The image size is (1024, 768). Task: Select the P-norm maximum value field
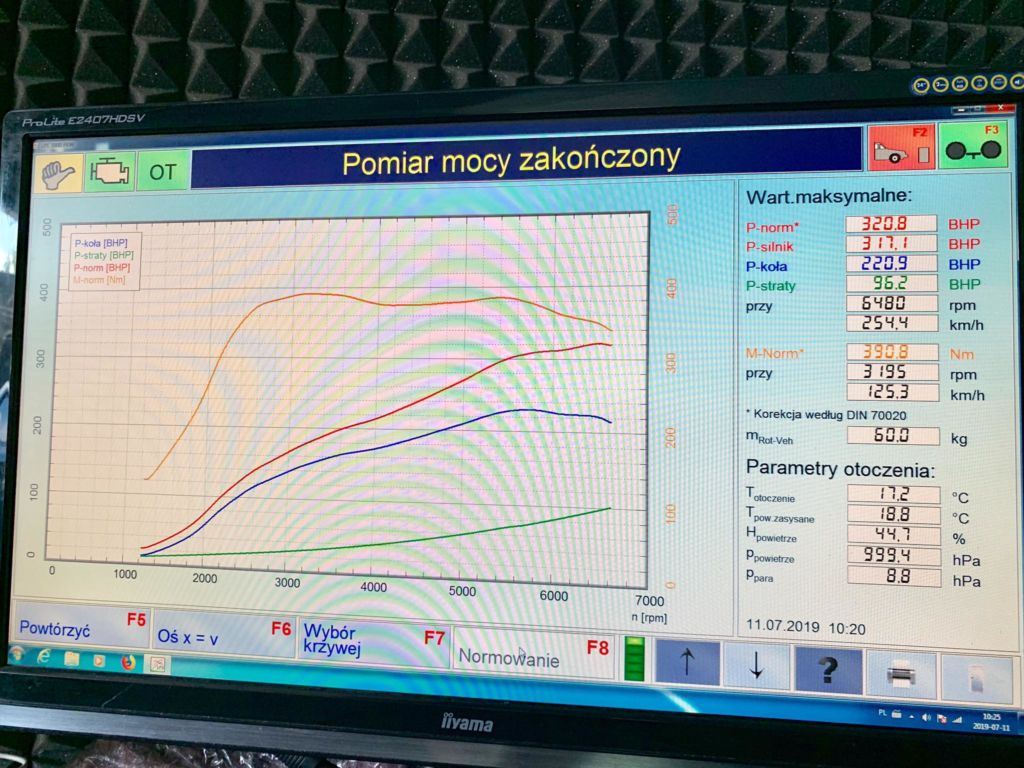[x=891, y=223]
